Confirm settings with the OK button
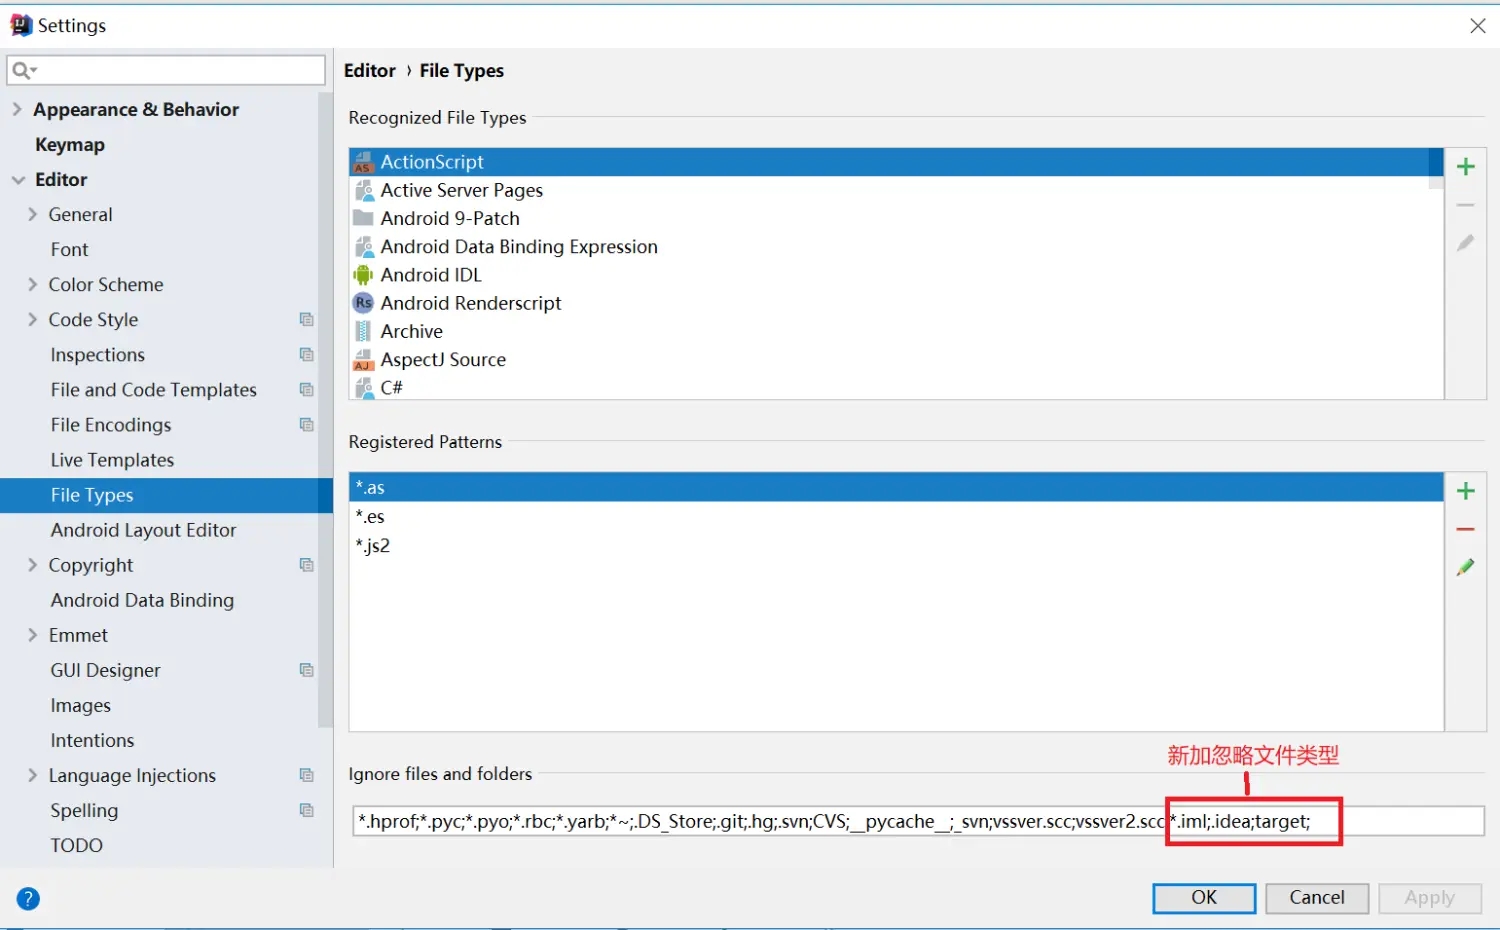This screenshot has height=930, width=1500. click(1204, 898)
